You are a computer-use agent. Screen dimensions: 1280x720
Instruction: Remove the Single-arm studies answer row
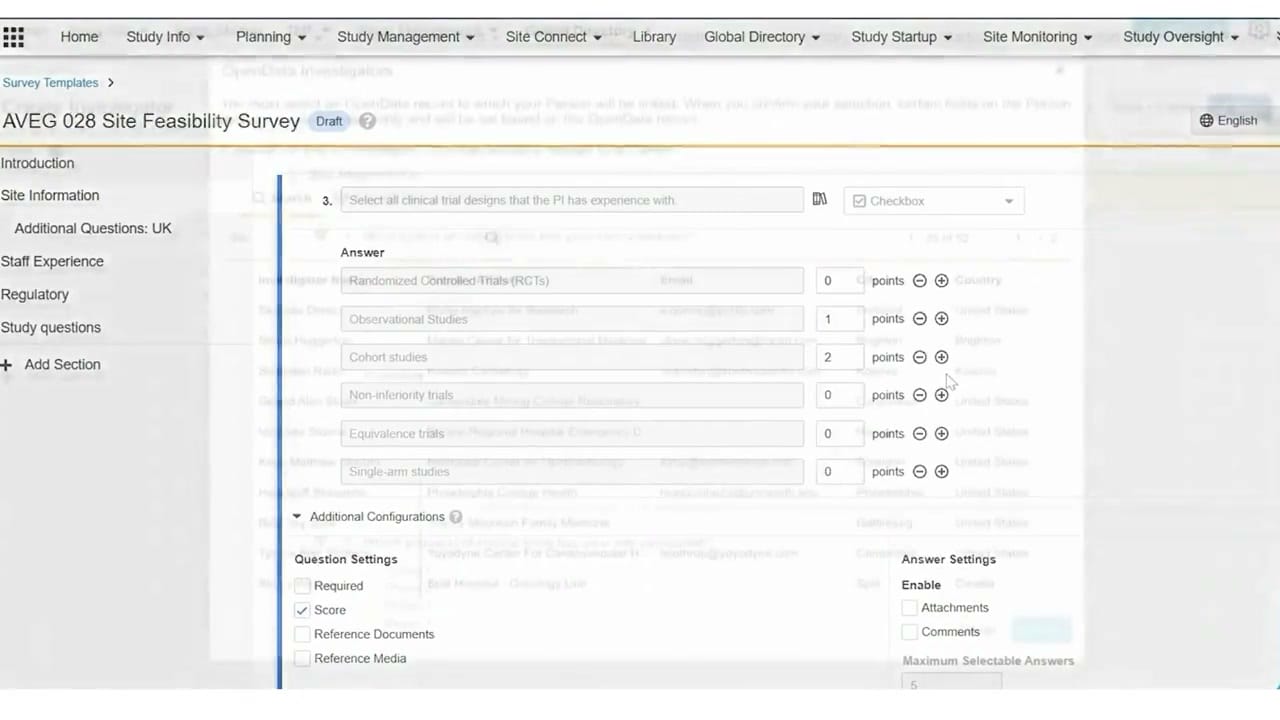(x=920, y=472)
